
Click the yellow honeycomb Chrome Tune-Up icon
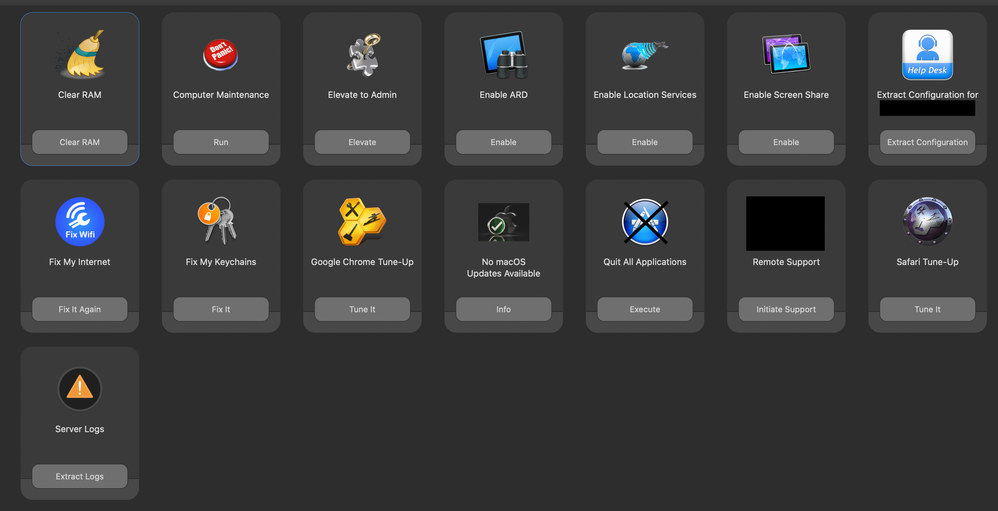(362, 221)
